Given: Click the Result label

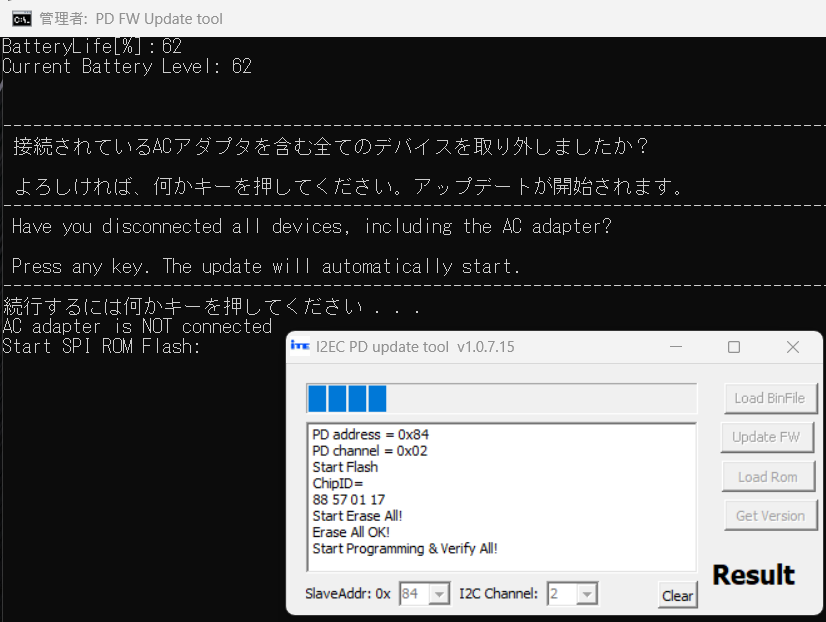Looking at the screenshot, I should click(x=753, y=575).
